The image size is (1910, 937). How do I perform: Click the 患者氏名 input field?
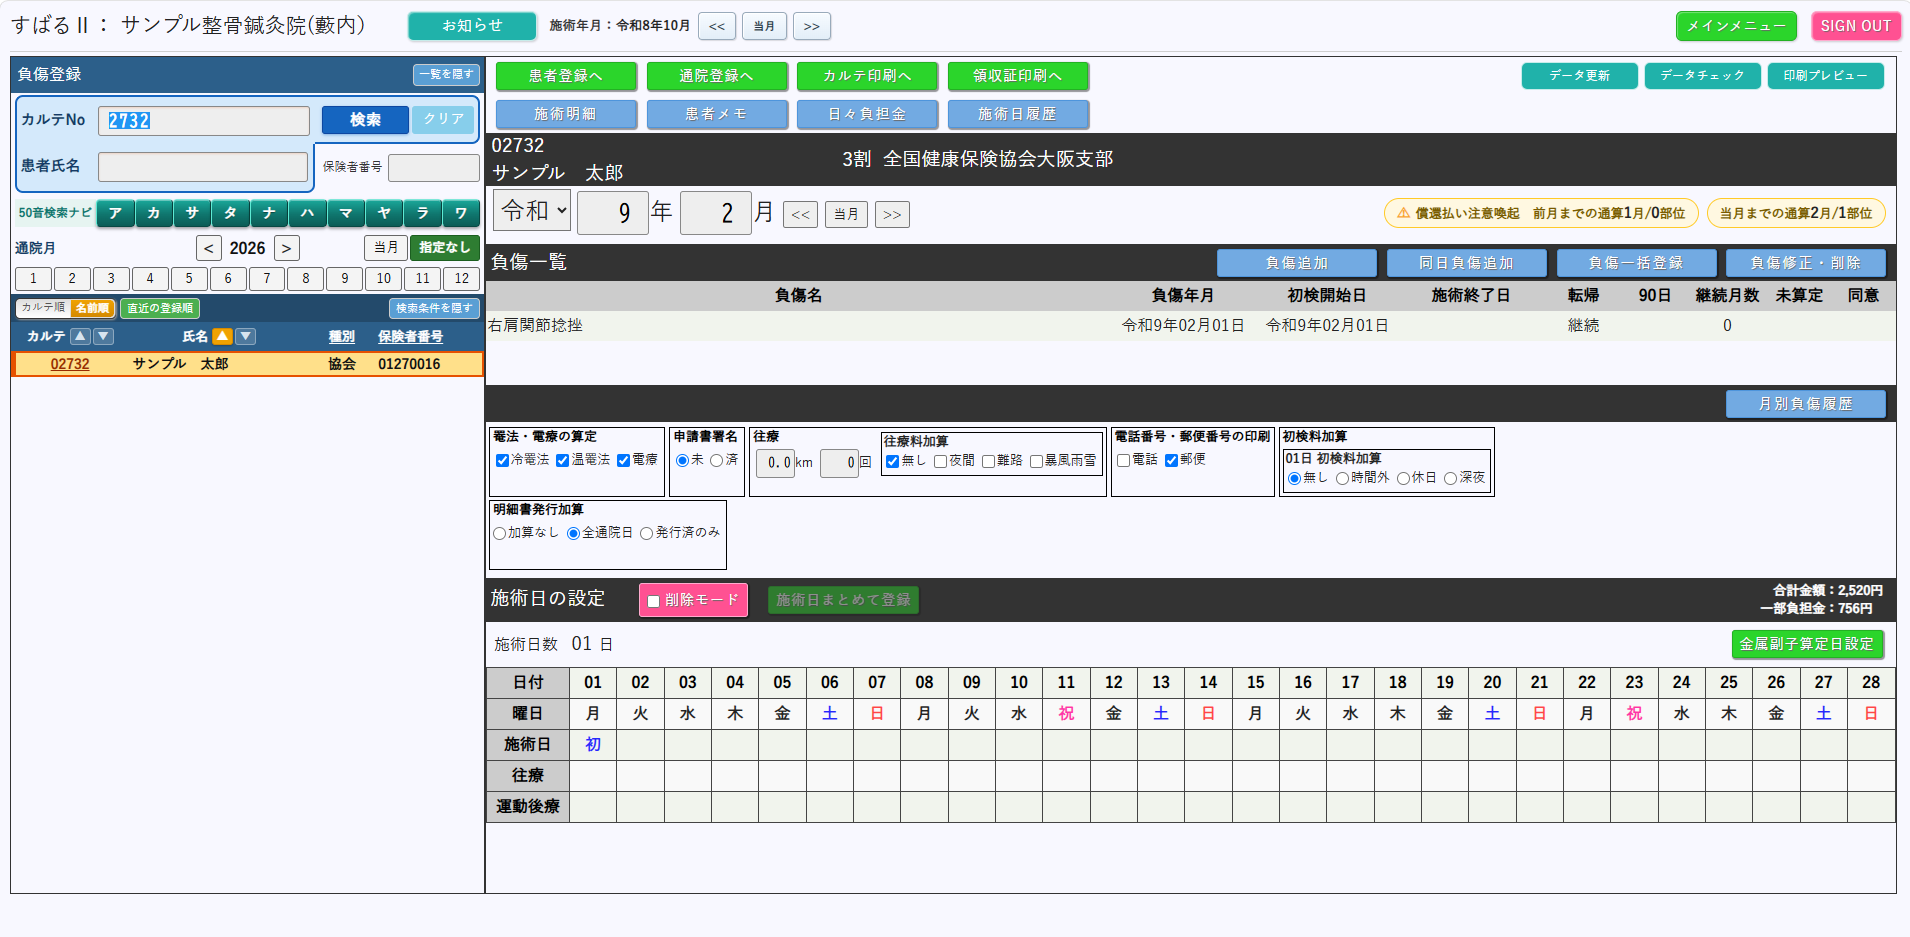coord(203,167)
